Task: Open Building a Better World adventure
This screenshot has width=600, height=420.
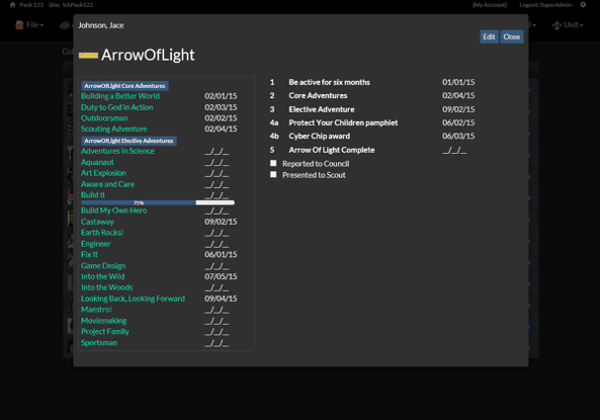Action: [120, 96]
